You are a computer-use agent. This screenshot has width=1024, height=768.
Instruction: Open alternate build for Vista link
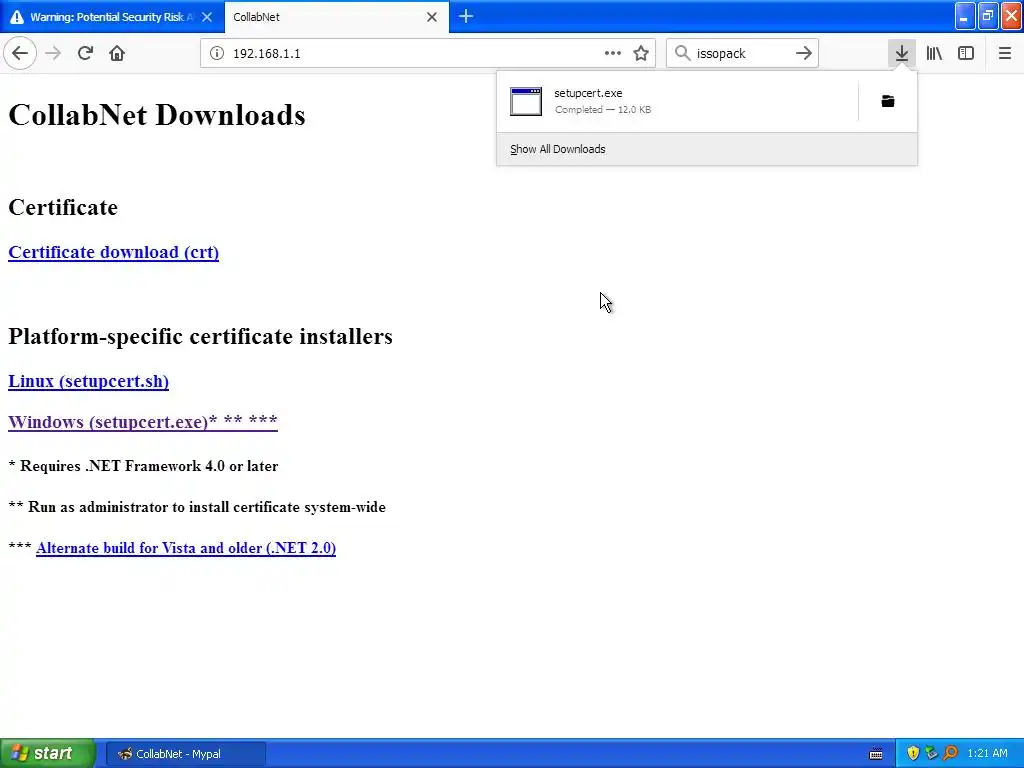click(x=186, y=548)
